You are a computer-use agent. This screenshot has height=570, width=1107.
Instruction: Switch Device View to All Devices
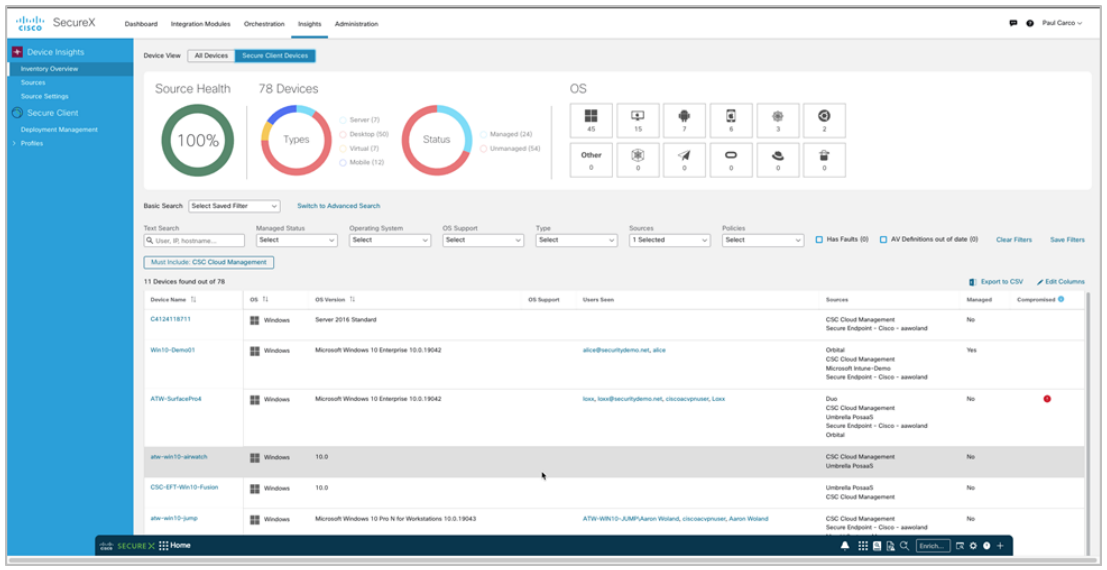click(x=211, y=56)
